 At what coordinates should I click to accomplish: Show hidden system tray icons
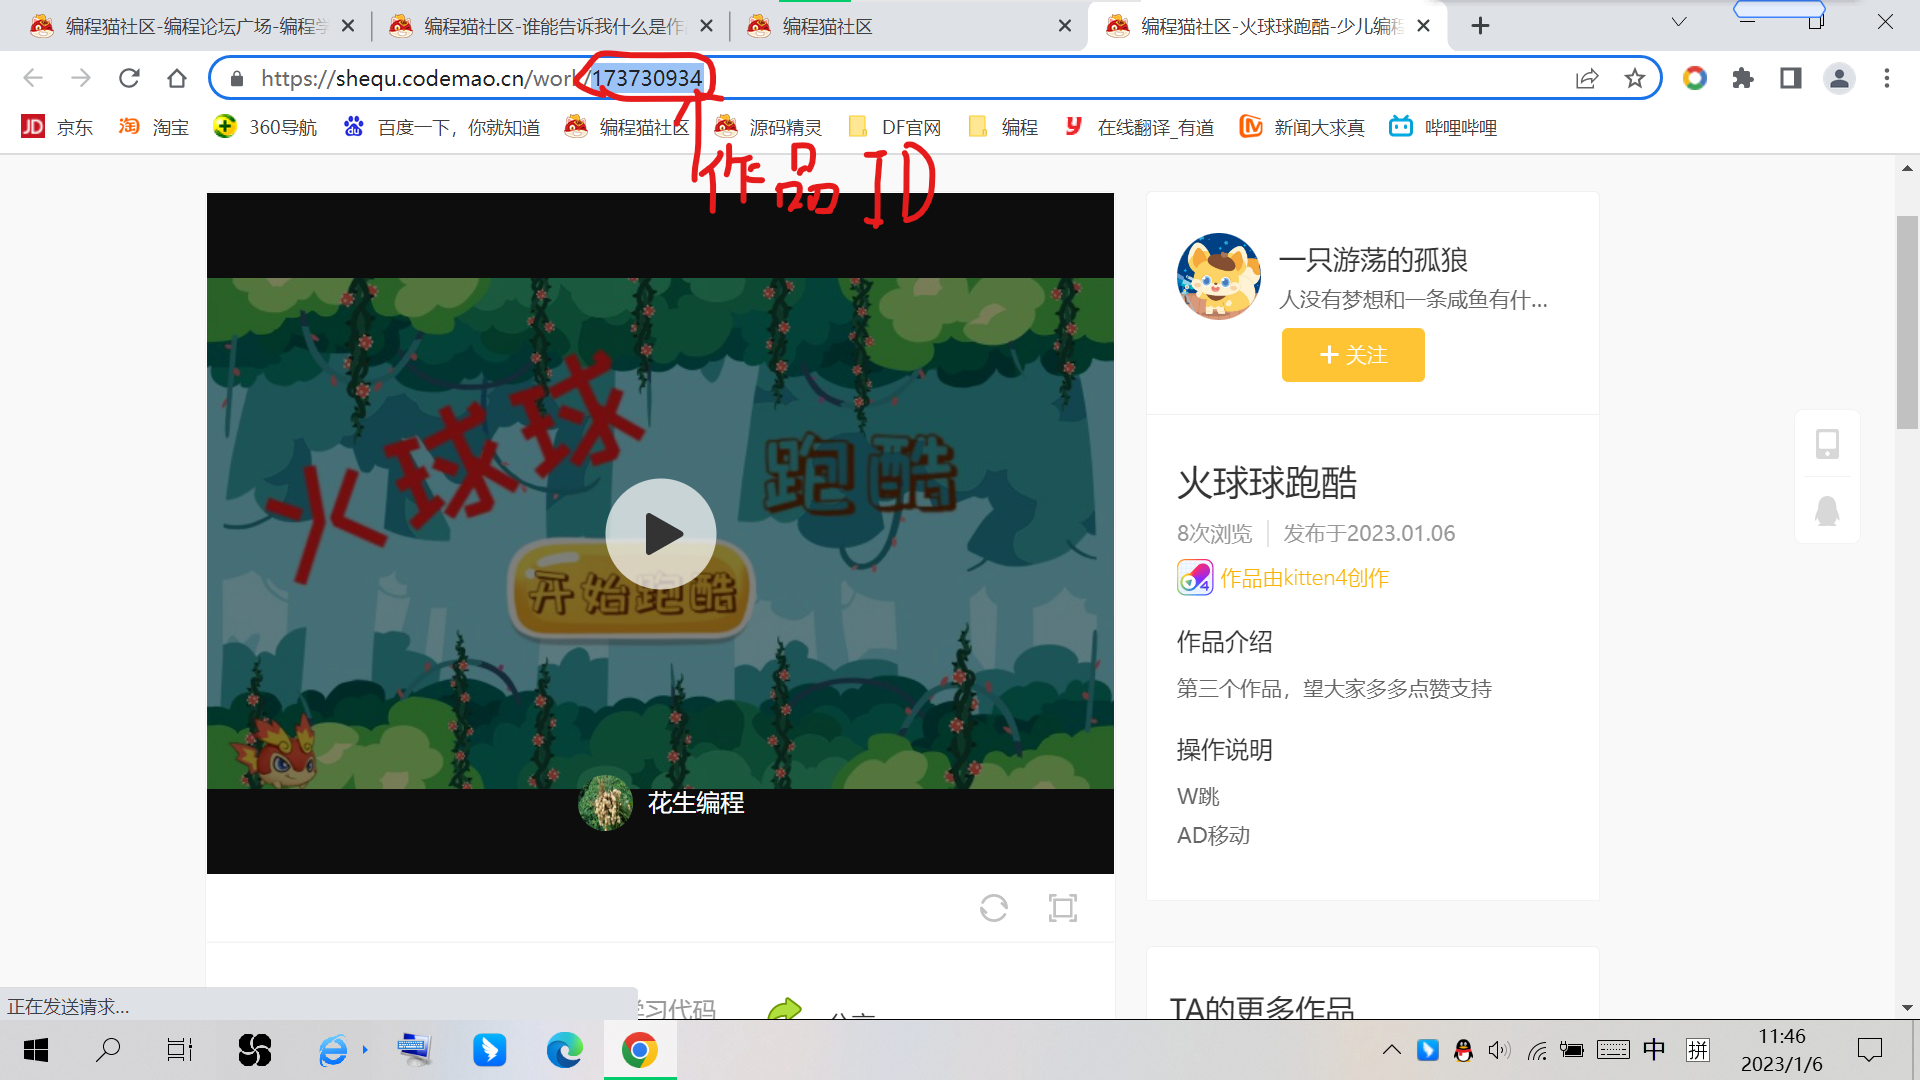pyautogui.click(x=1392, y=1050)
